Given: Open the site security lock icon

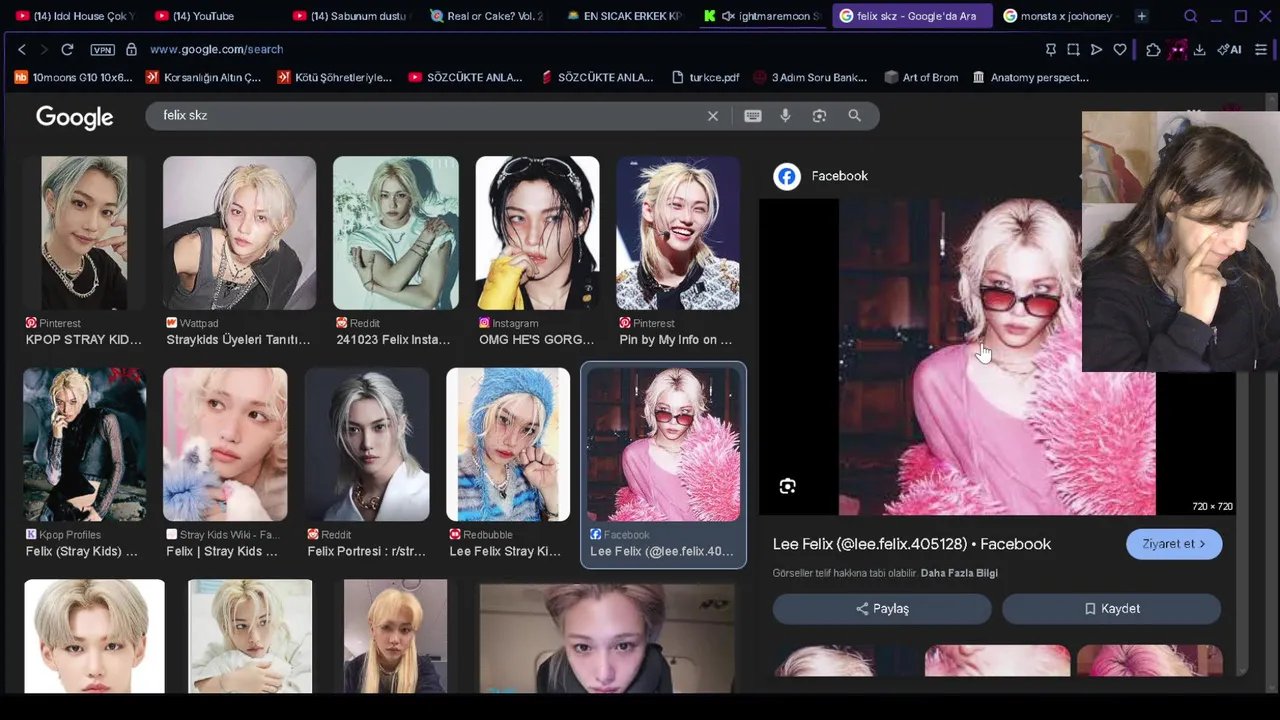Looking at the screenshot, I should [131, 49].
